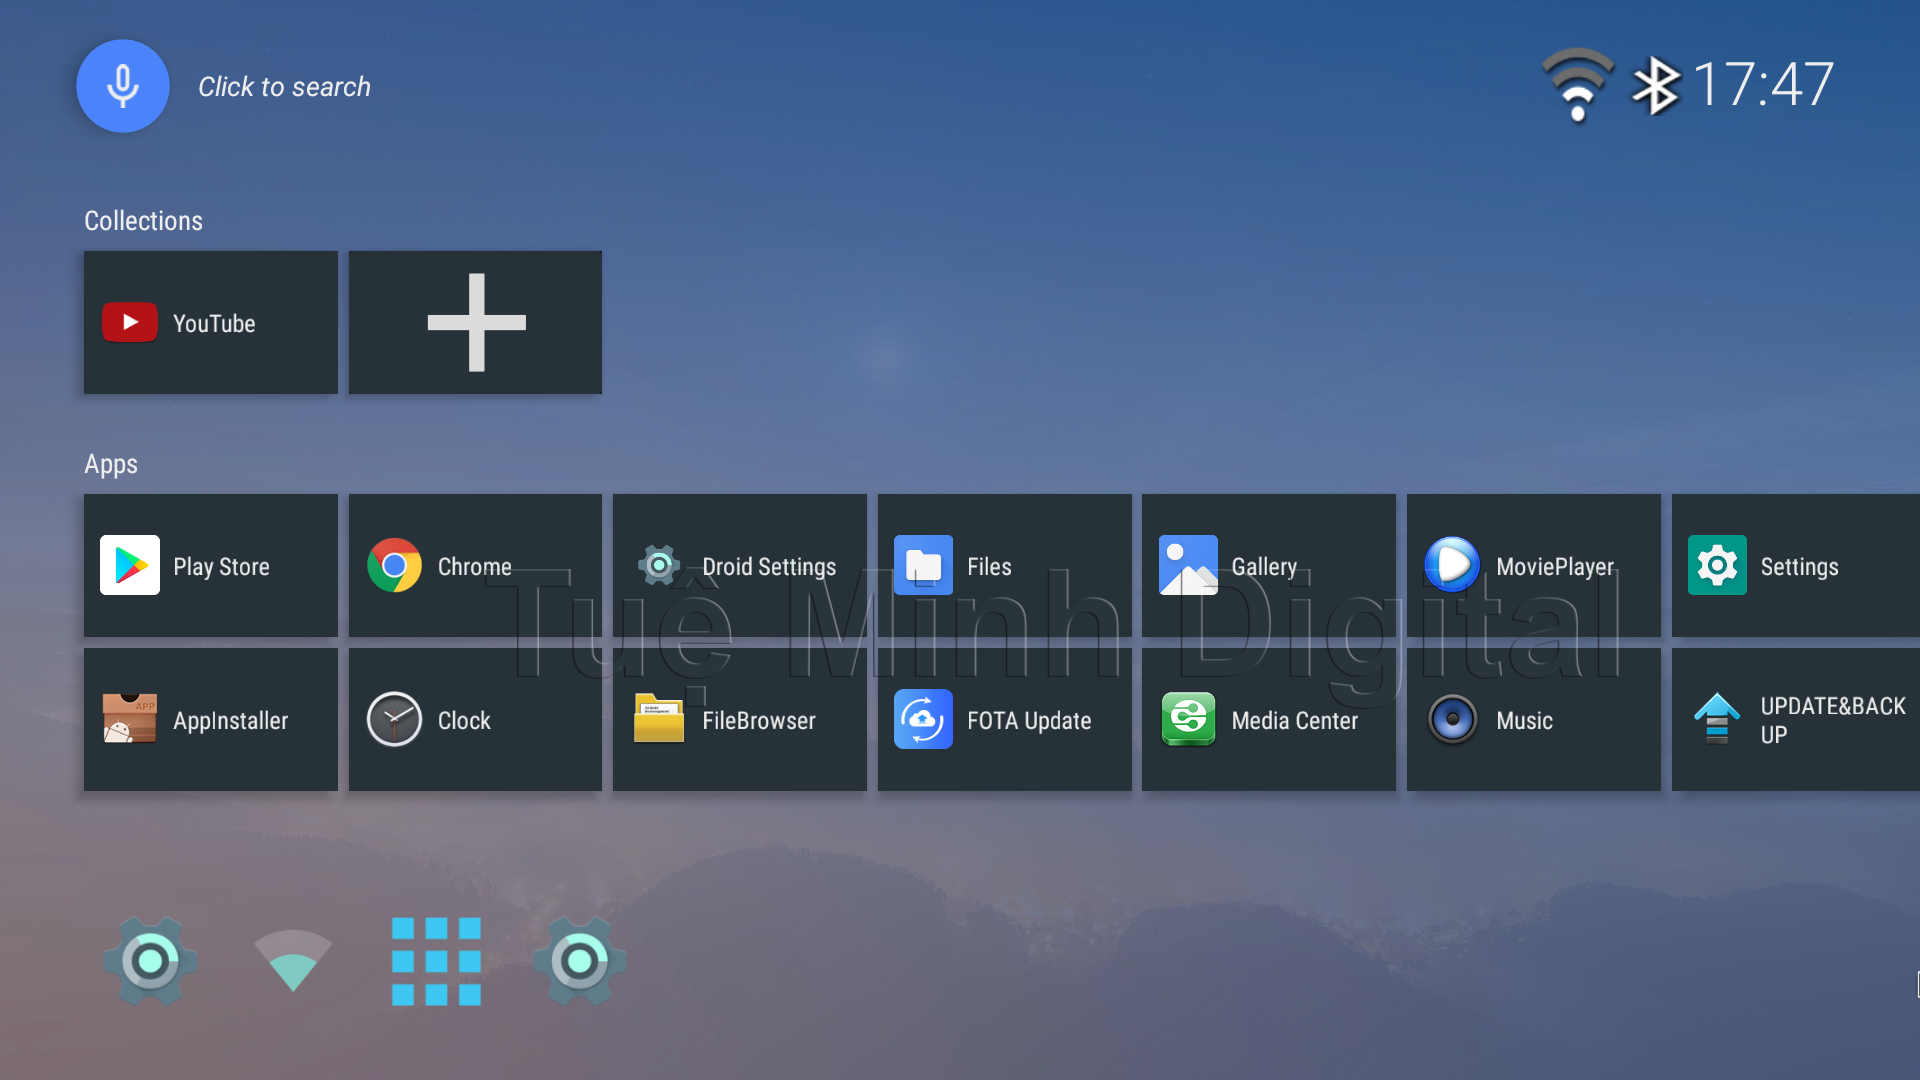1920x1080 pixels.
Task: Open the Chrome browser
Action: point(475,565)
